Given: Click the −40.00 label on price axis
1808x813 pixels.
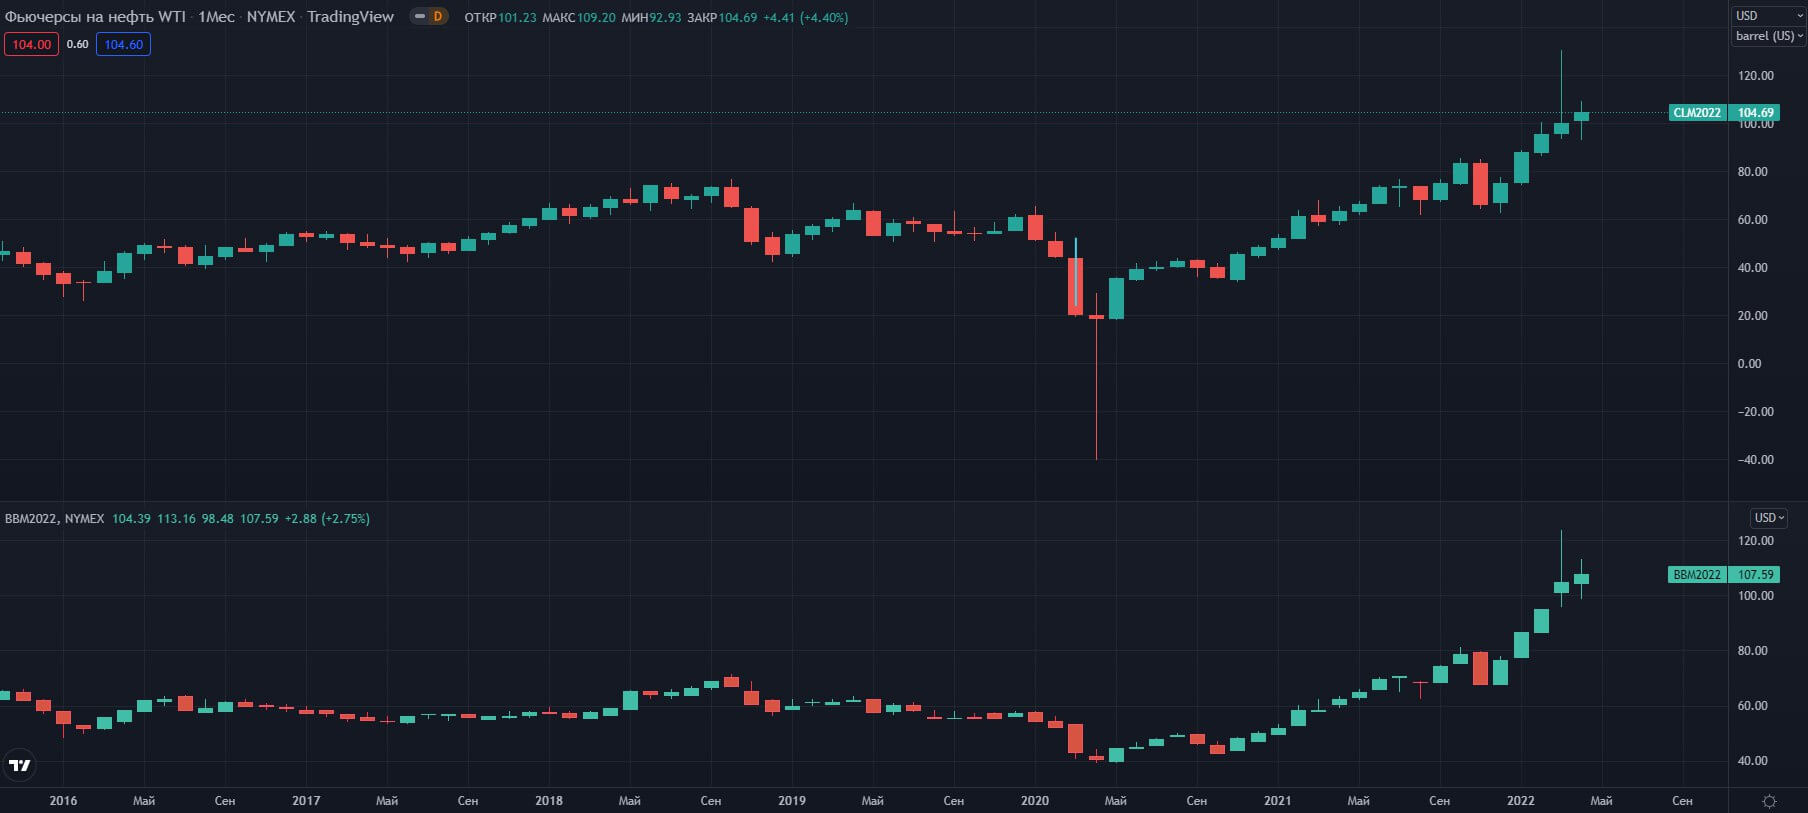Looking at the screenshot, I should click(1755, 460).
